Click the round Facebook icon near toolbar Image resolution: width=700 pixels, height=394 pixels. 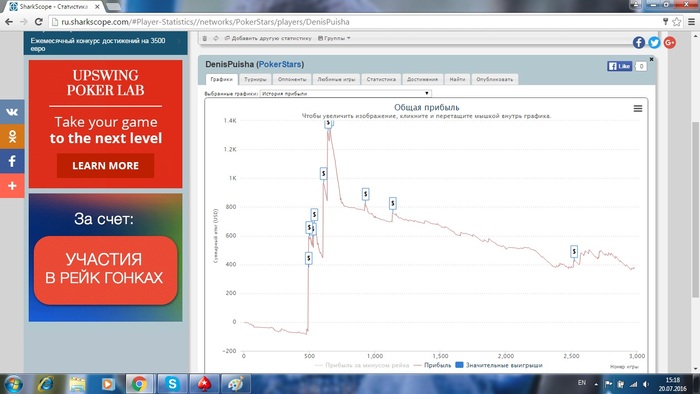tap(639, 42)
